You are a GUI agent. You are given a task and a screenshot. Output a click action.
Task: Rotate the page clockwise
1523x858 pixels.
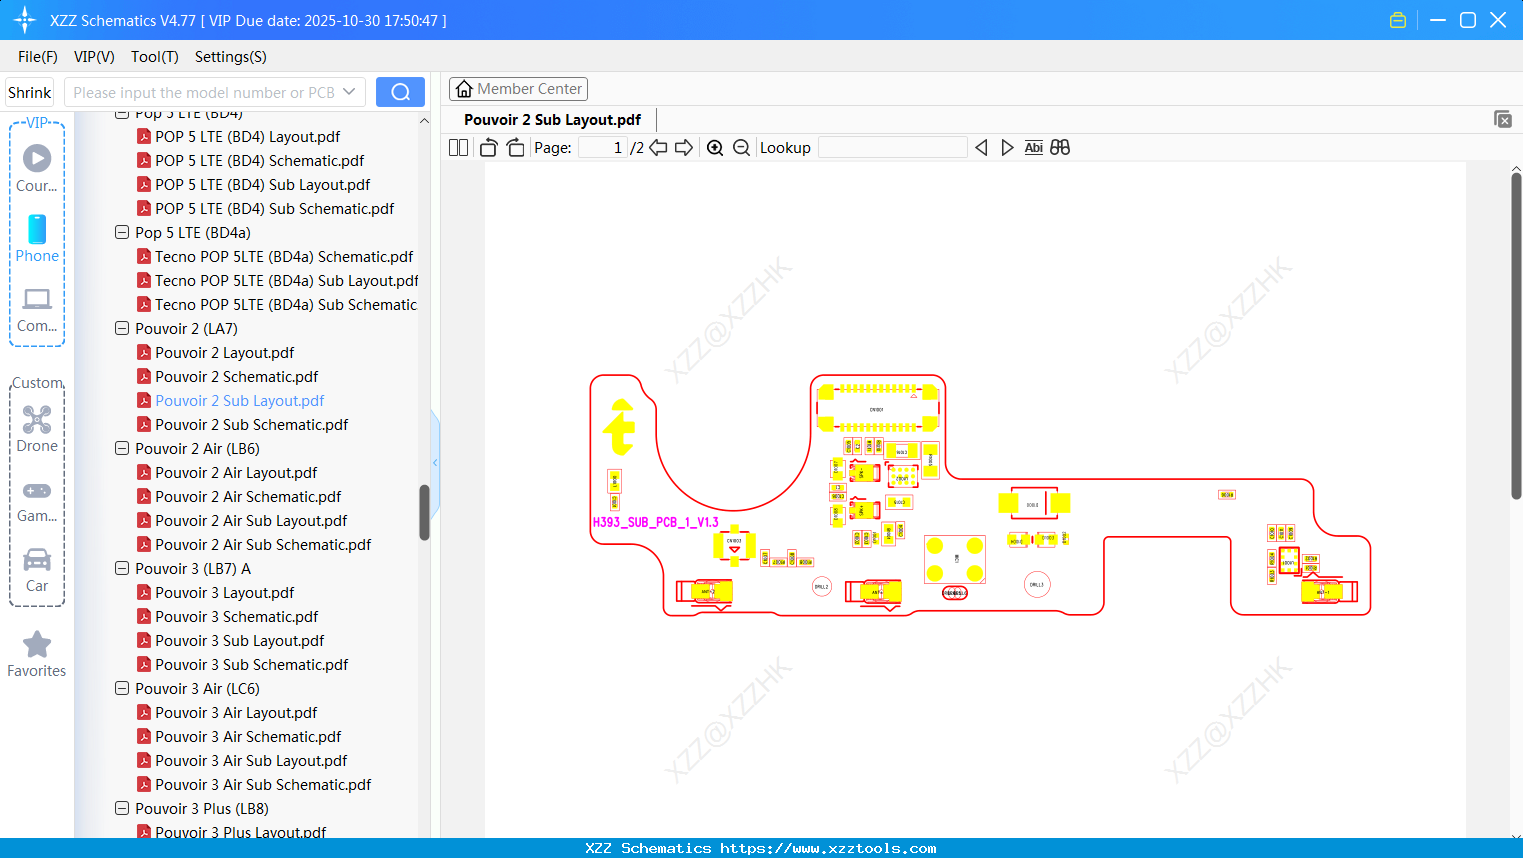pyautogui.click(x=514, y=147)
